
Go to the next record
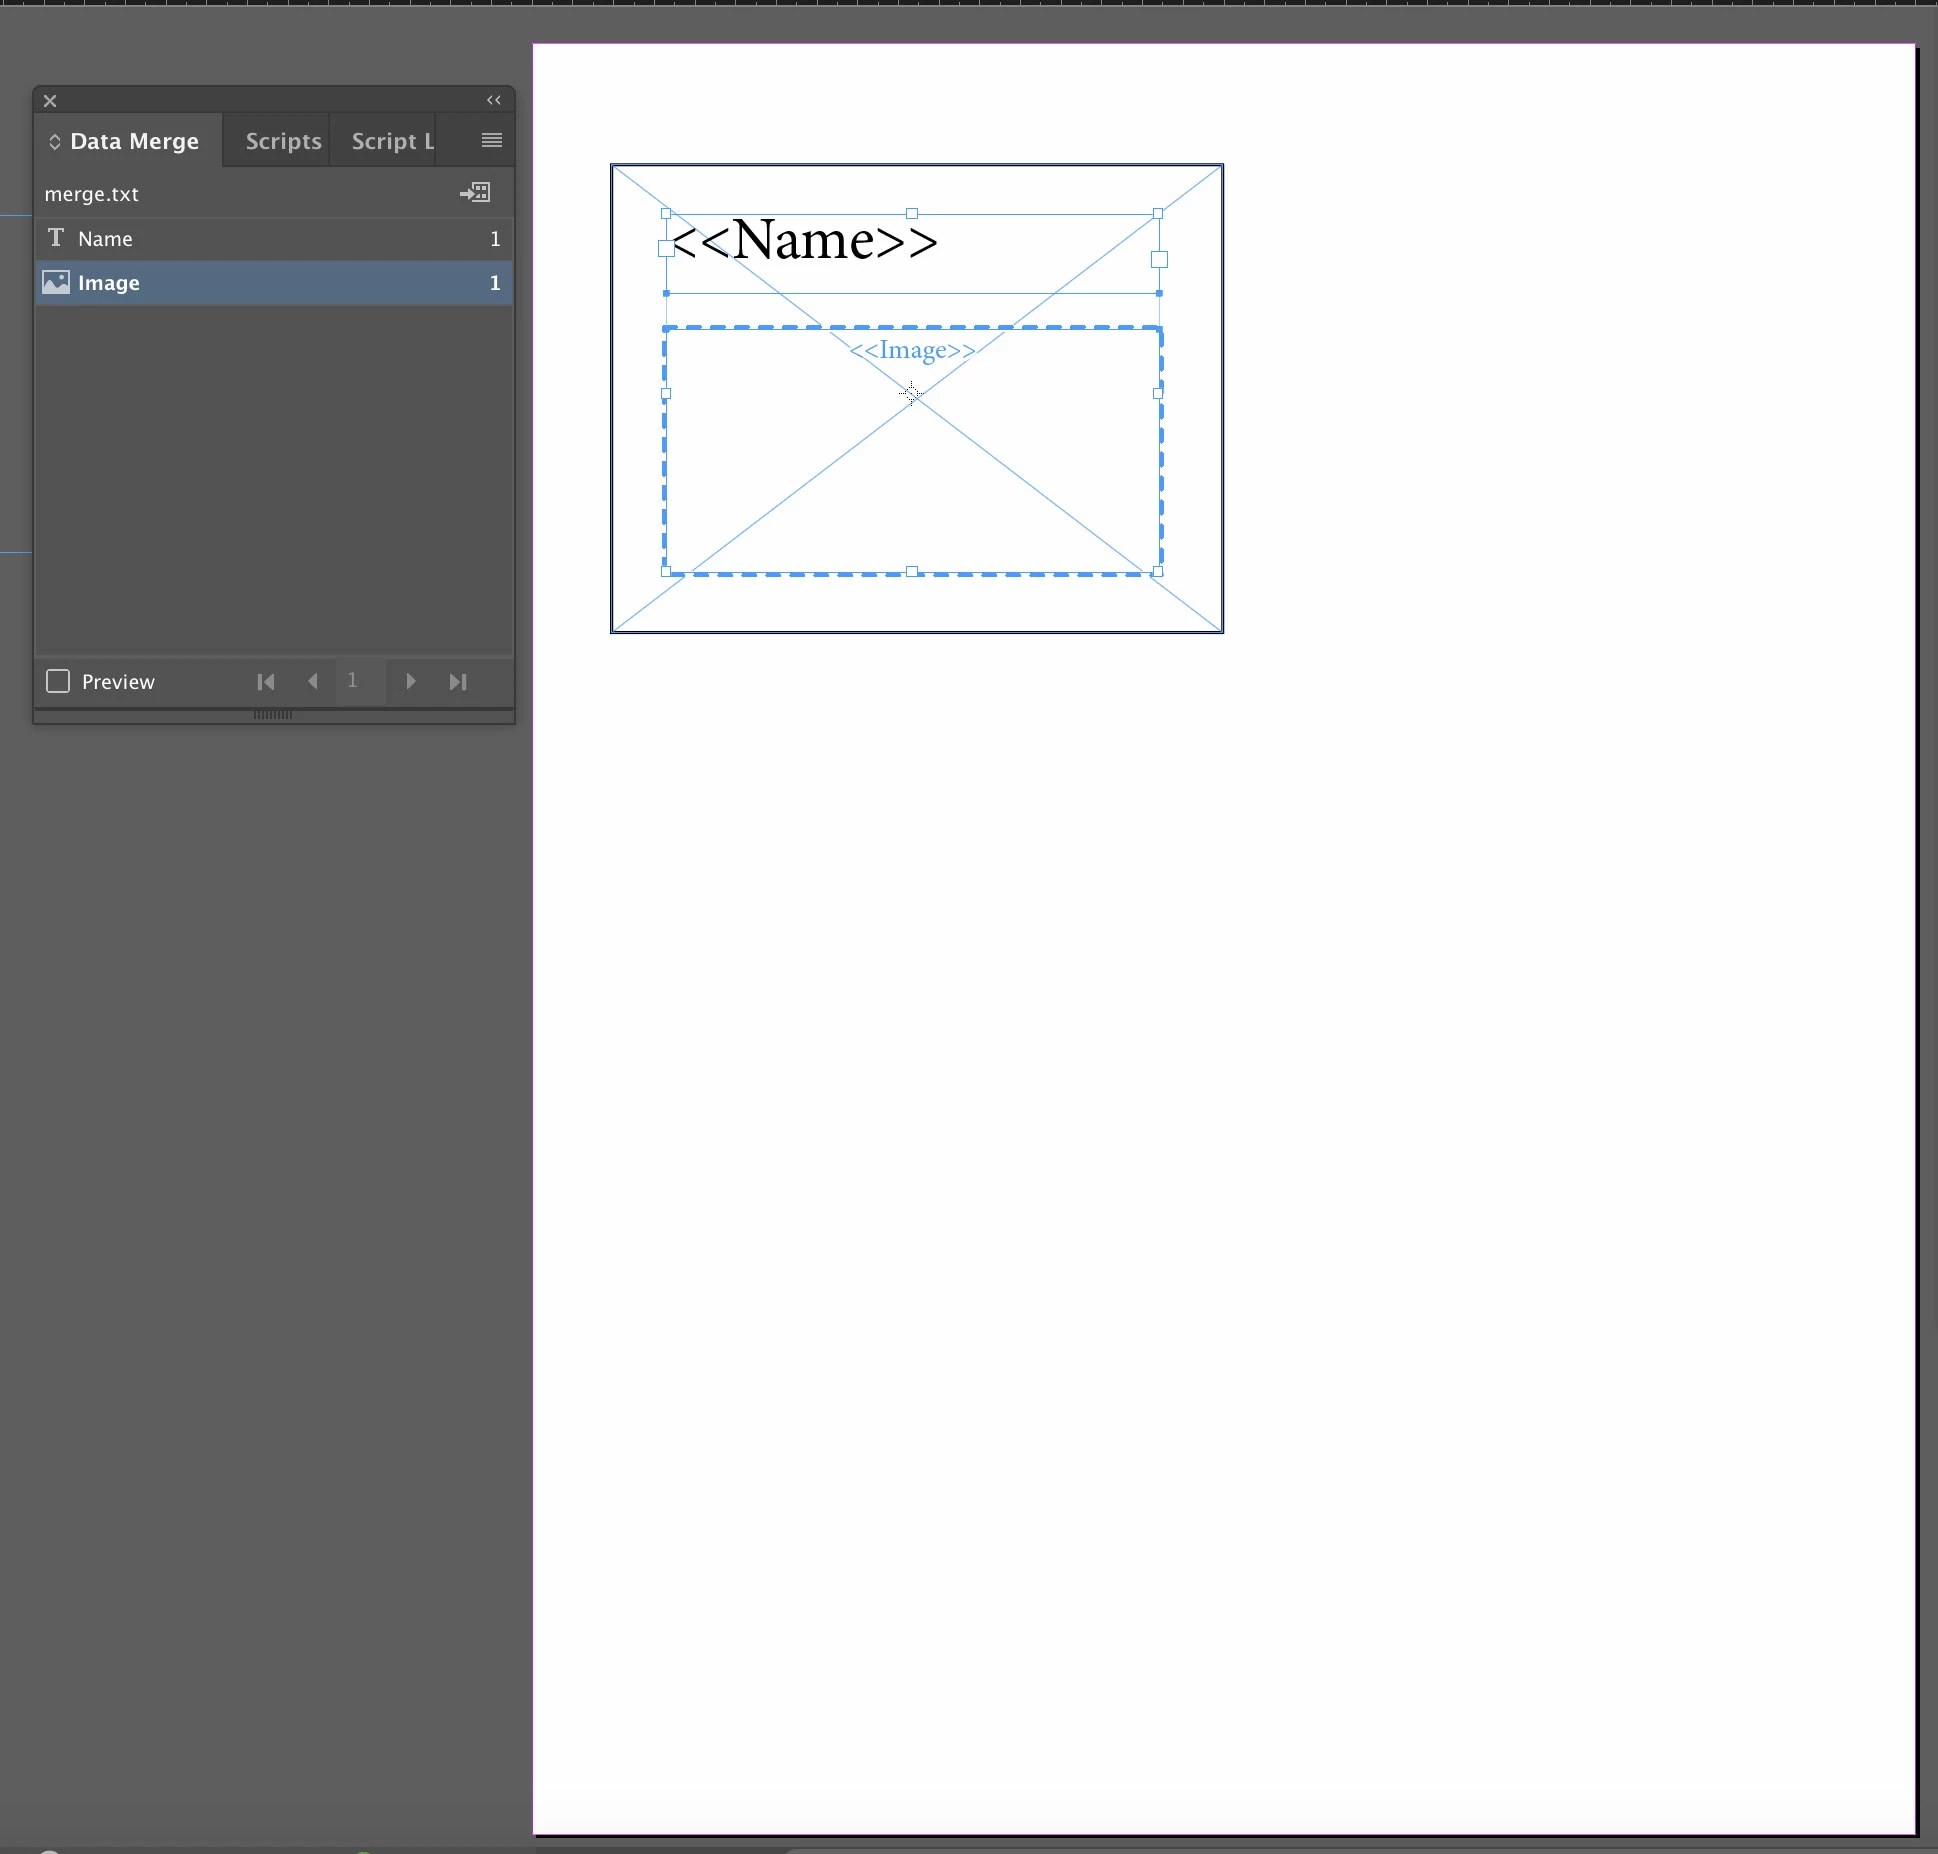tap(410, 682)
